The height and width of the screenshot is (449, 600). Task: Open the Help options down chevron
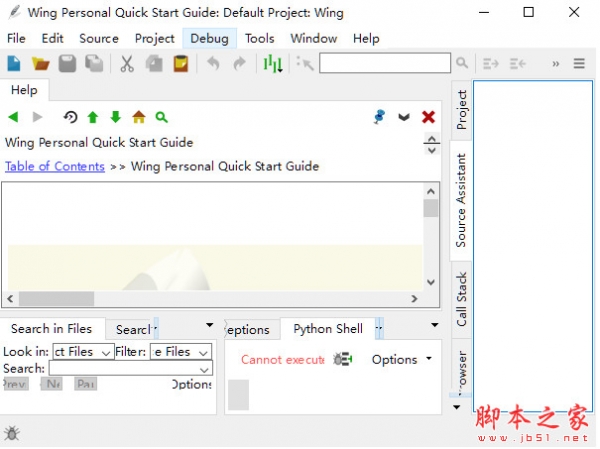pyautogui.click(x=404, y=117)
